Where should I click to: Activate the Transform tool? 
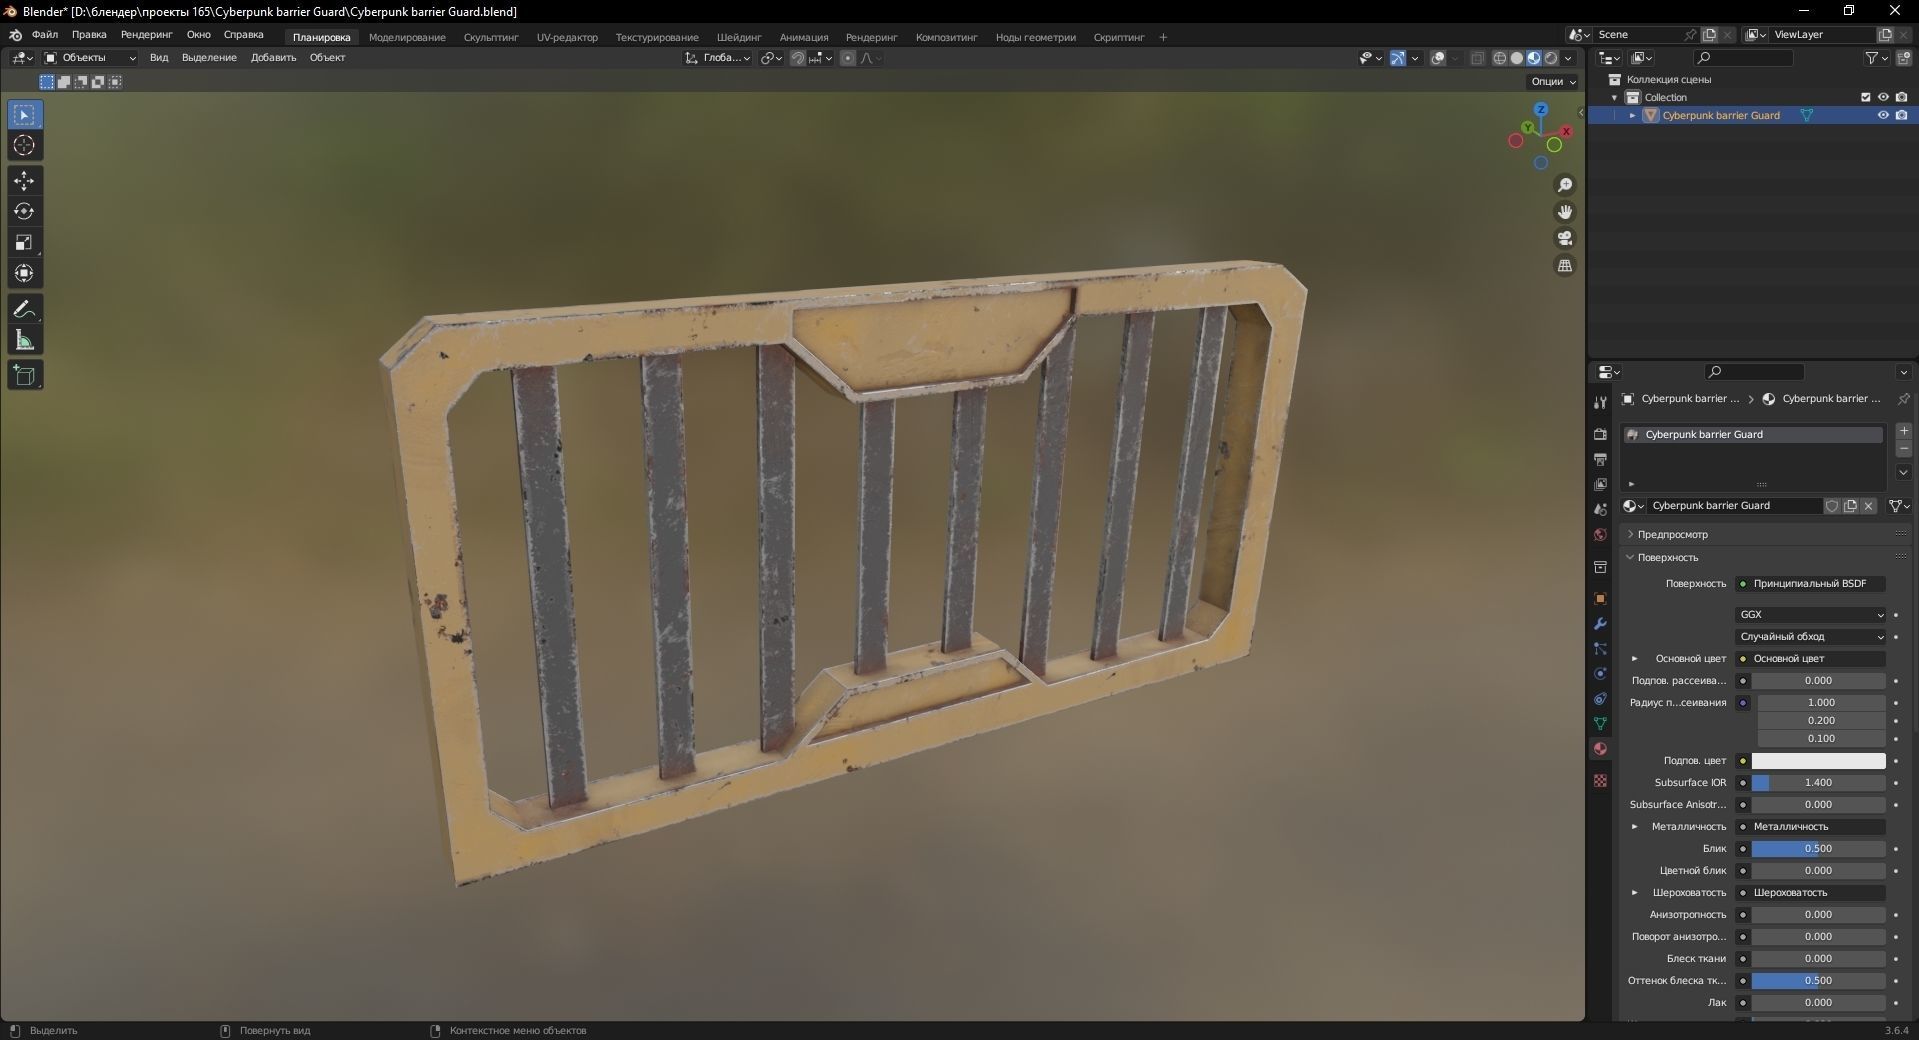tap(24, 273)
